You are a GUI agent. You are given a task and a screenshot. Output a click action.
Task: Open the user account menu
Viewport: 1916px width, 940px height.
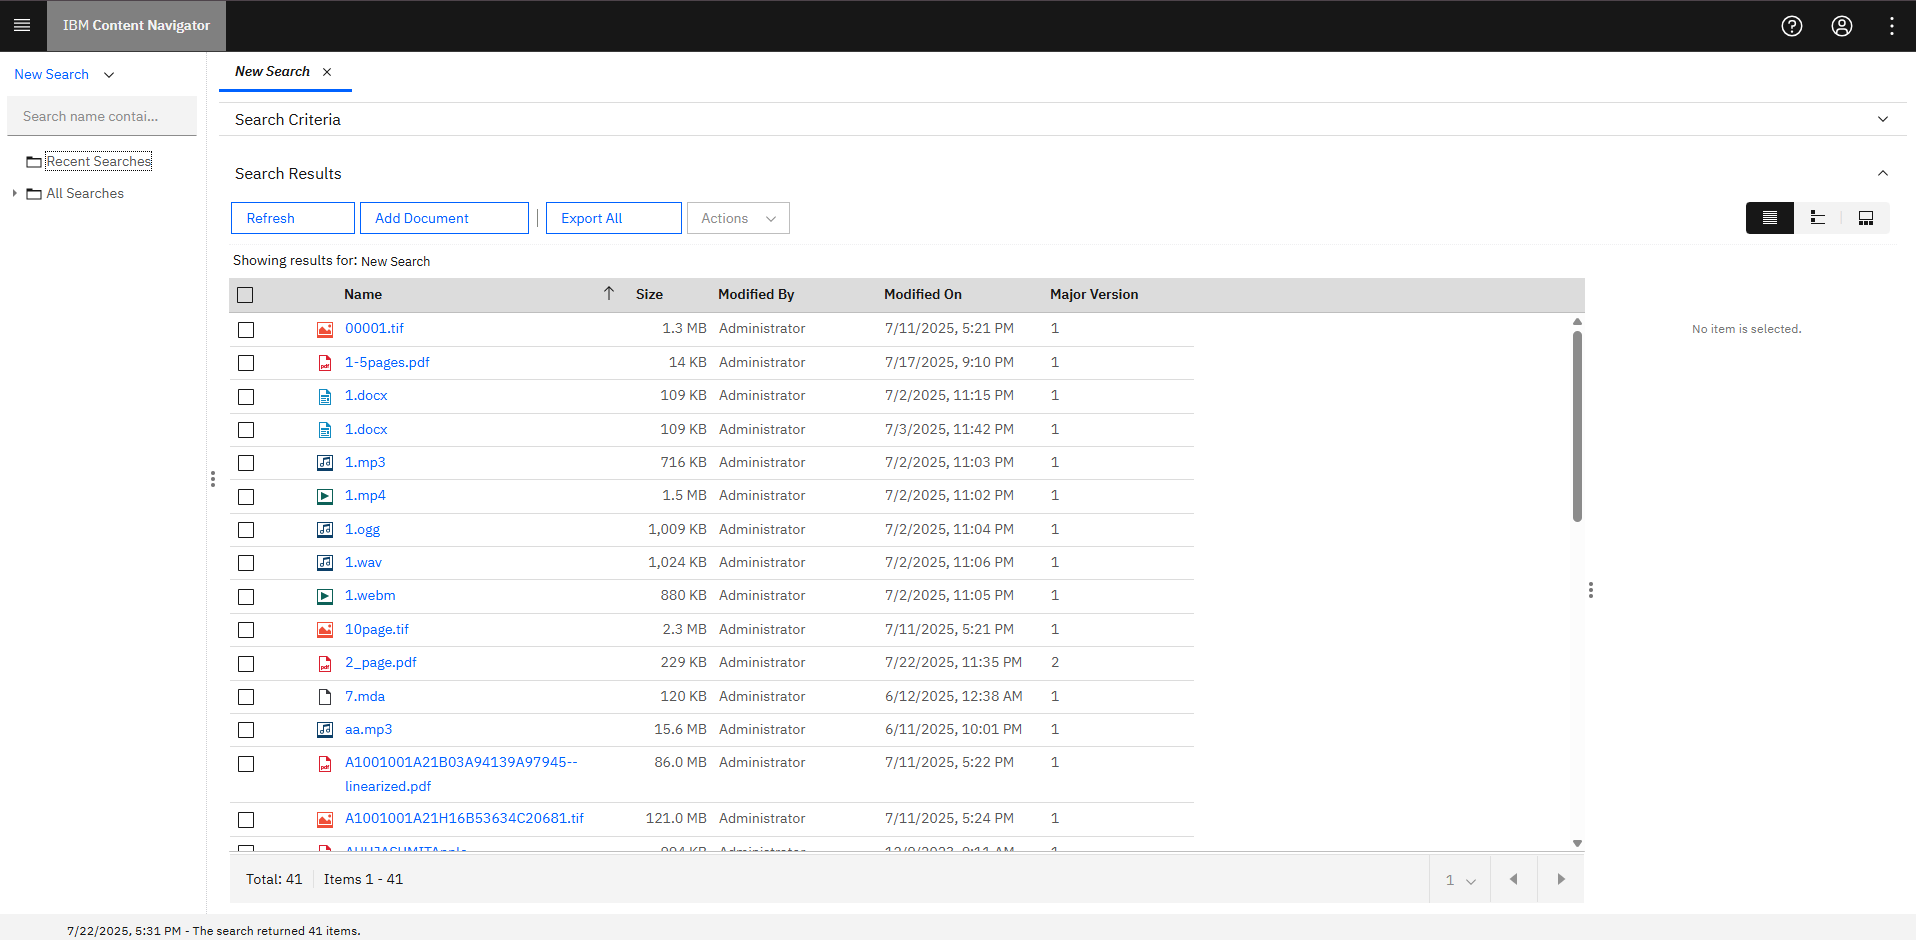1842,26
